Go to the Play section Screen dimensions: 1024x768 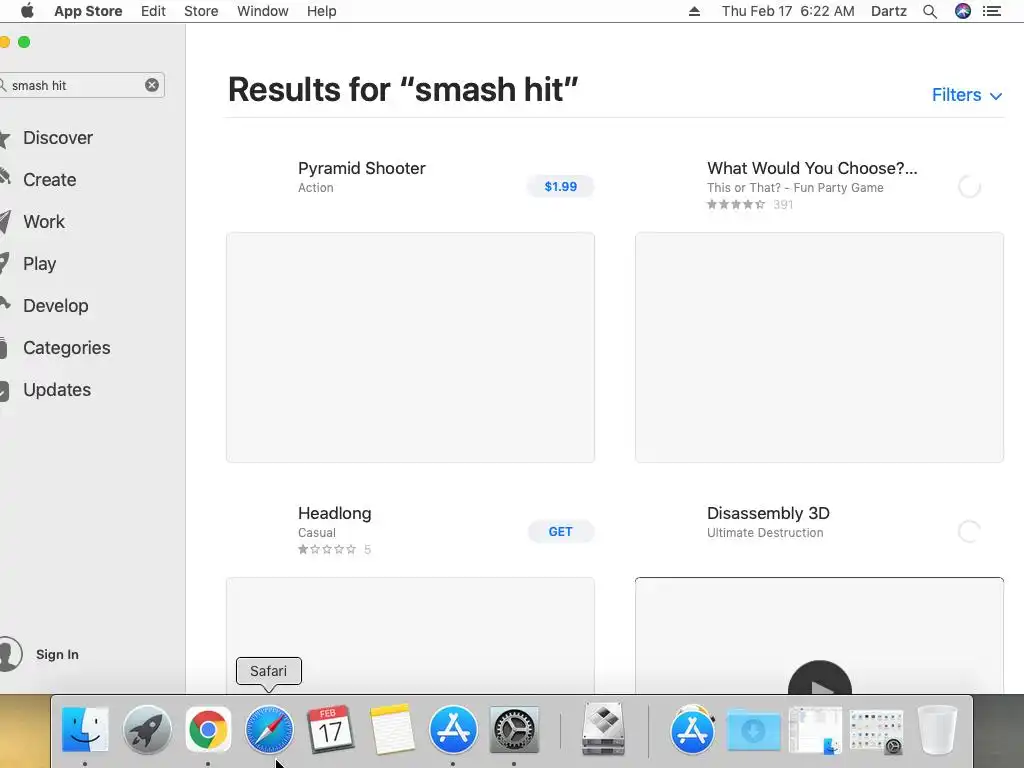(39, 264)
